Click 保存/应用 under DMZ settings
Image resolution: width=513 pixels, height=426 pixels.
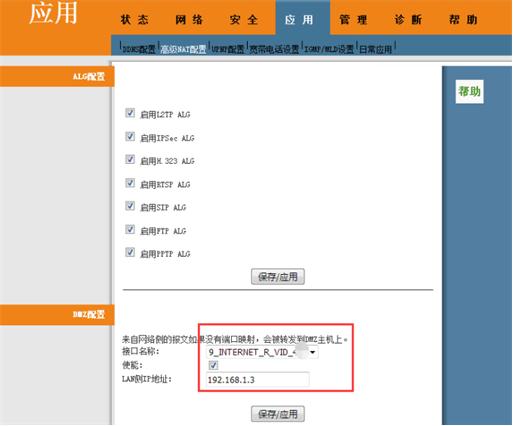(x=278, y=414)
